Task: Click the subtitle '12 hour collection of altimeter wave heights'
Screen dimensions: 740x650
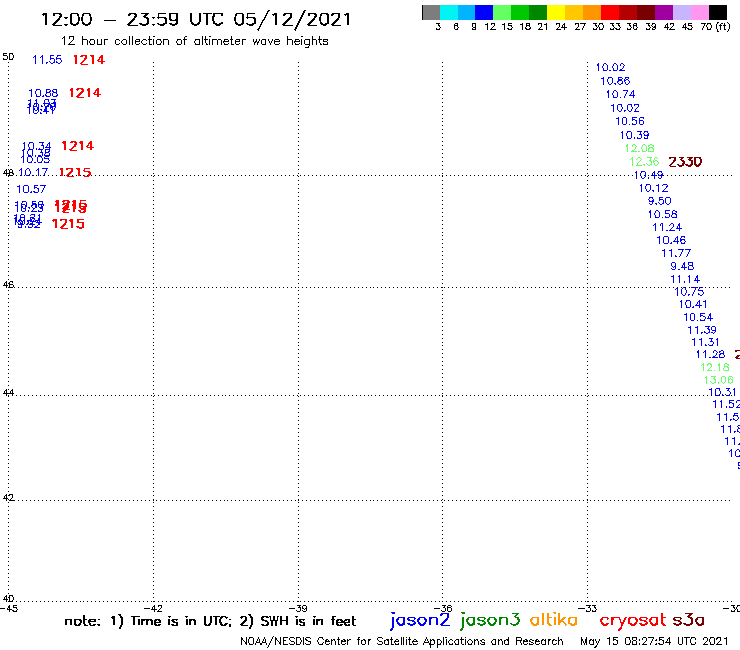Action: click(x=194, y=41)
